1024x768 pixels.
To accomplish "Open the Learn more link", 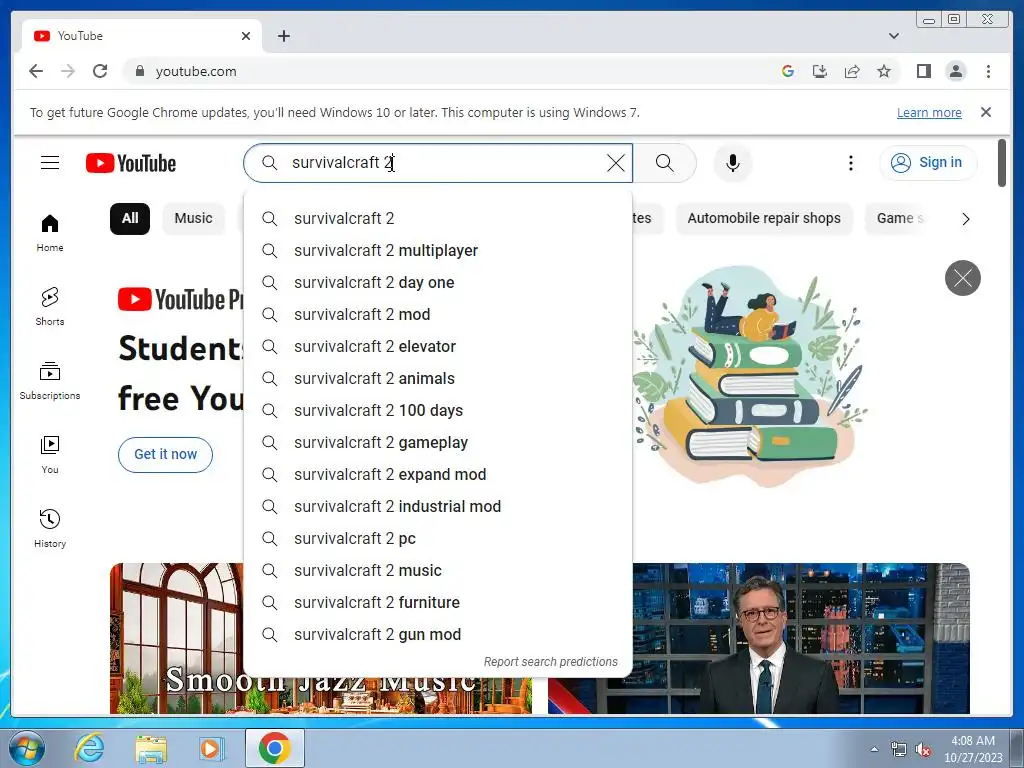I will pos(929,112).
